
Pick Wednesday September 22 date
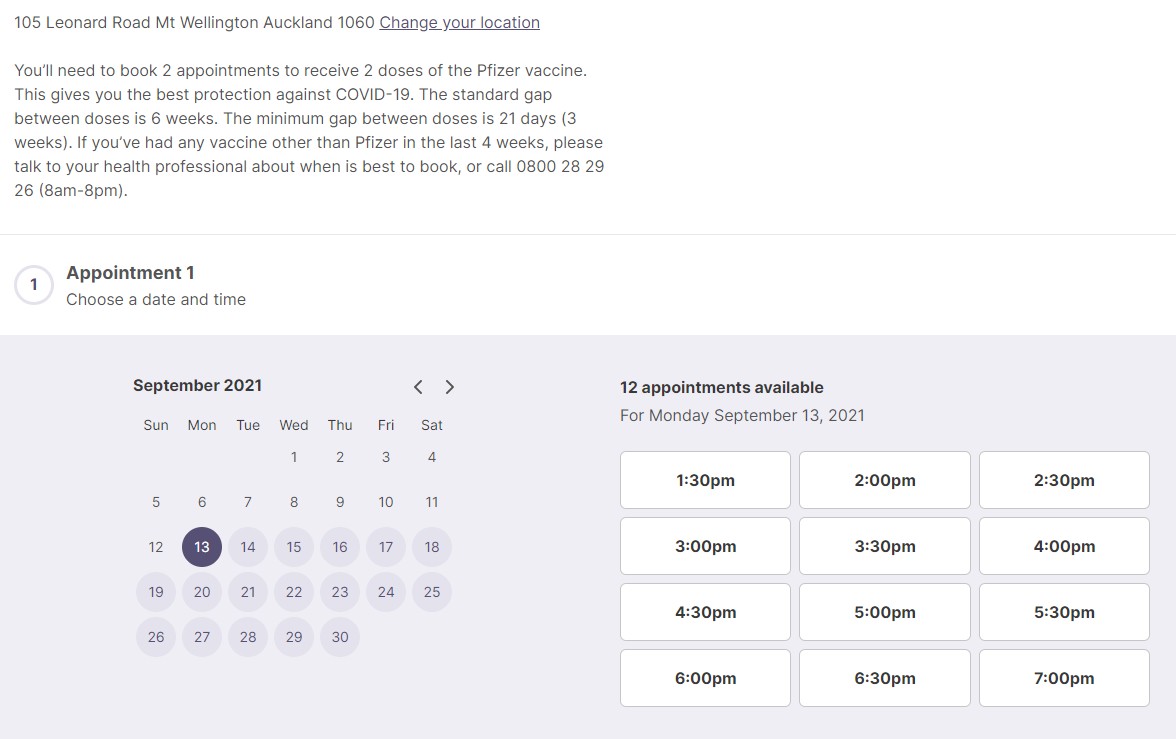pyautogui.click(x=294, y=592)
